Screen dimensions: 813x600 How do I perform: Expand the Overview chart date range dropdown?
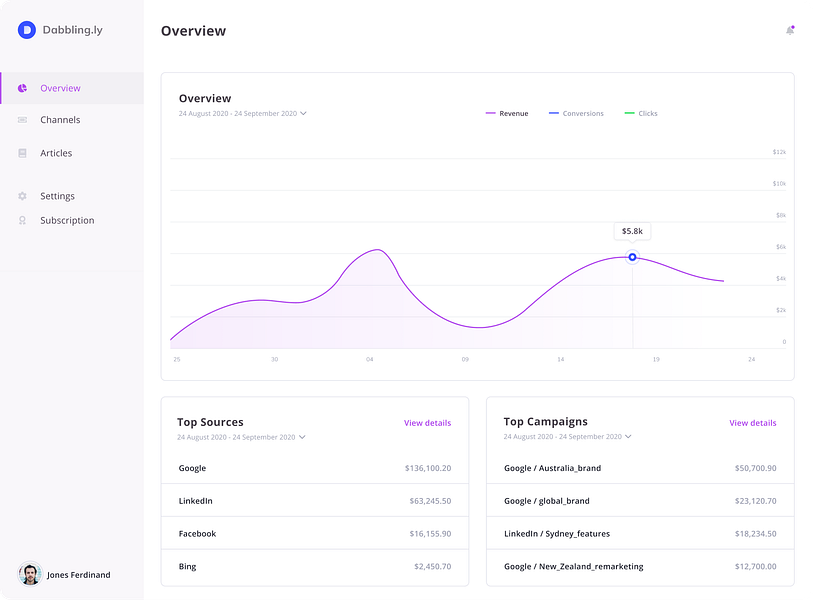[x=243, y=114]
